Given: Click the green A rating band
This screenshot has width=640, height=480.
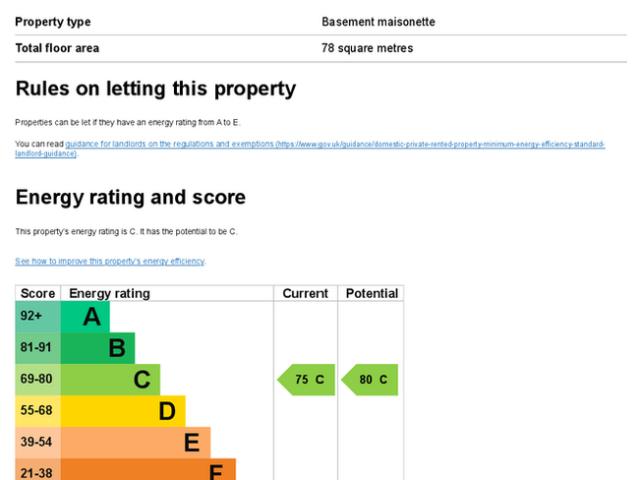Looking at the screenshot, I should 85,317.
